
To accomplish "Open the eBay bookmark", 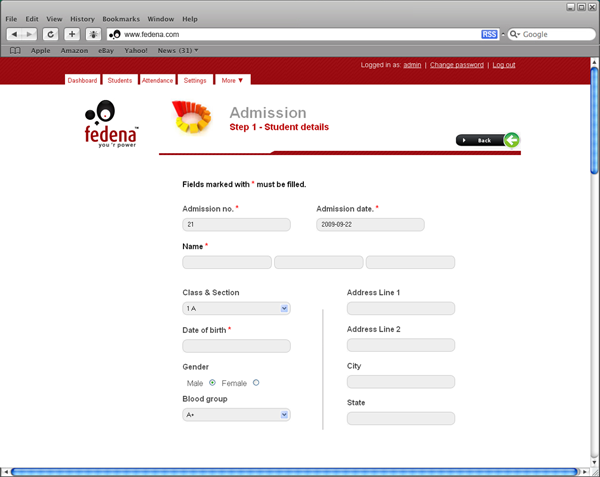I will click(106, 50).
